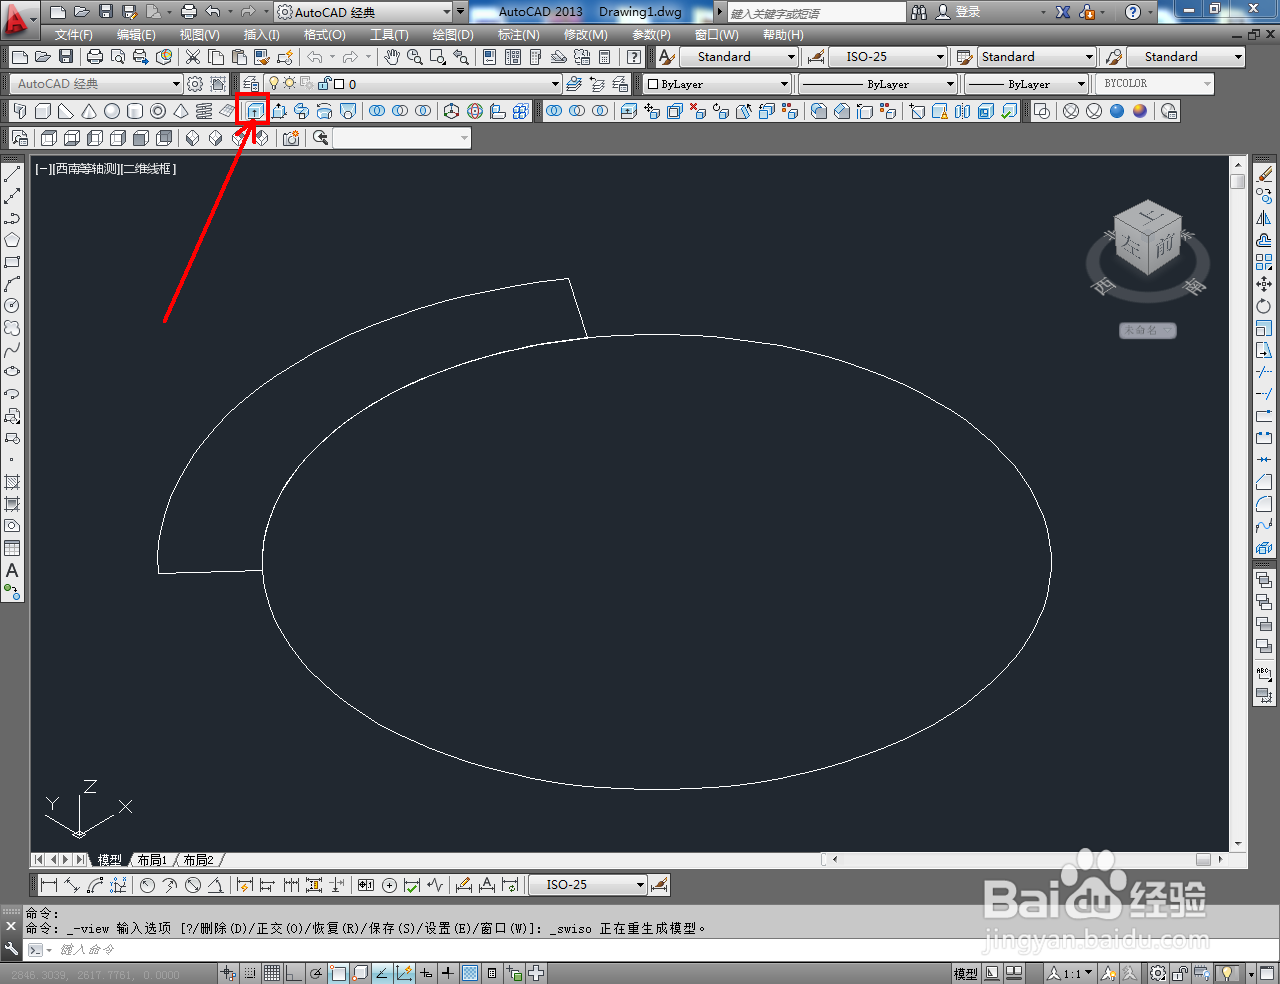The height and width of the screenshot is (984, 1280).
Task: Click the keyword search box in title bar
Action: click(x=816, y=12)
